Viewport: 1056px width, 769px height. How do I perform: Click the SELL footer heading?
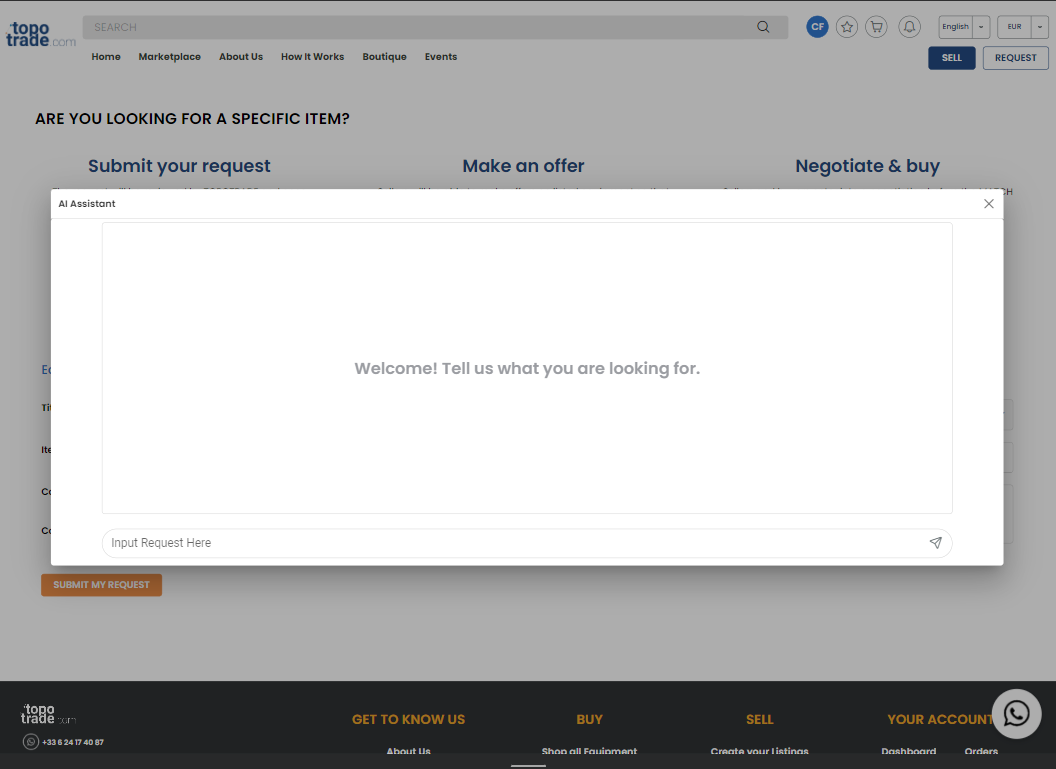[x=760, y=719]
